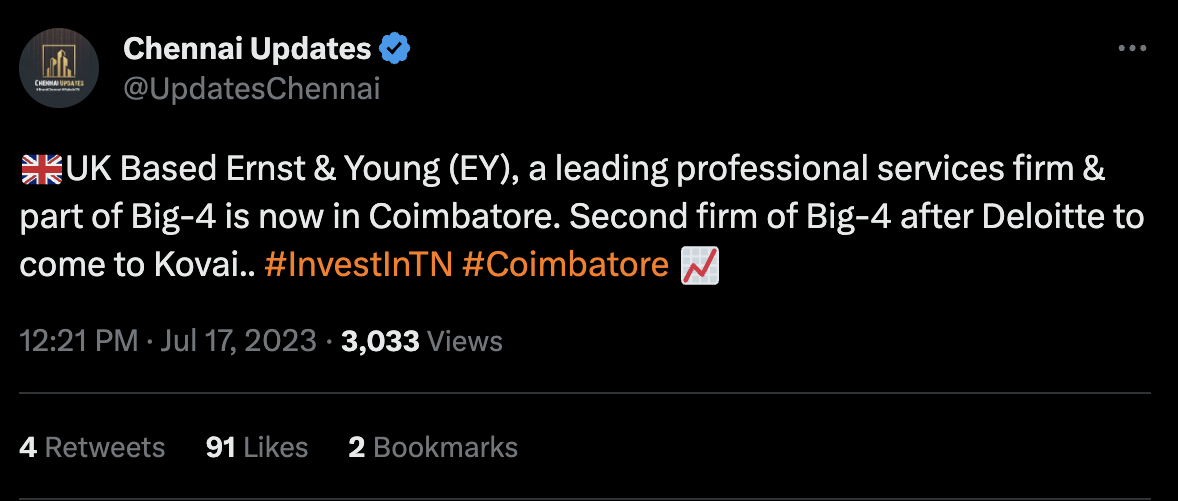The image size is (1178, 501).
Task: Click the UK flag emoji
Action: [42, 171]
